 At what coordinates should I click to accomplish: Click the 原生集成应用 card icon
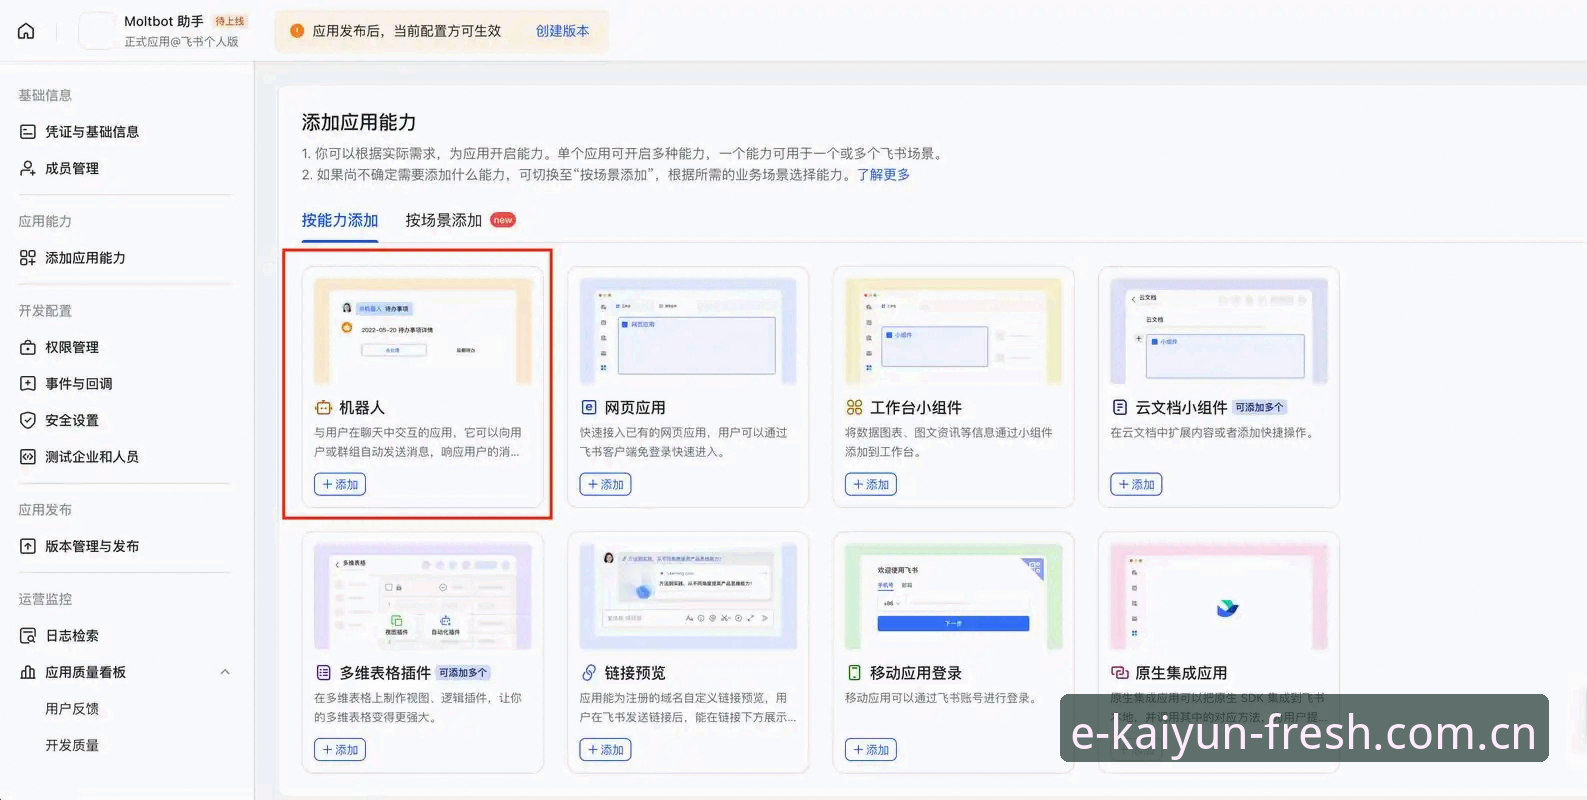coord(1120,673)
